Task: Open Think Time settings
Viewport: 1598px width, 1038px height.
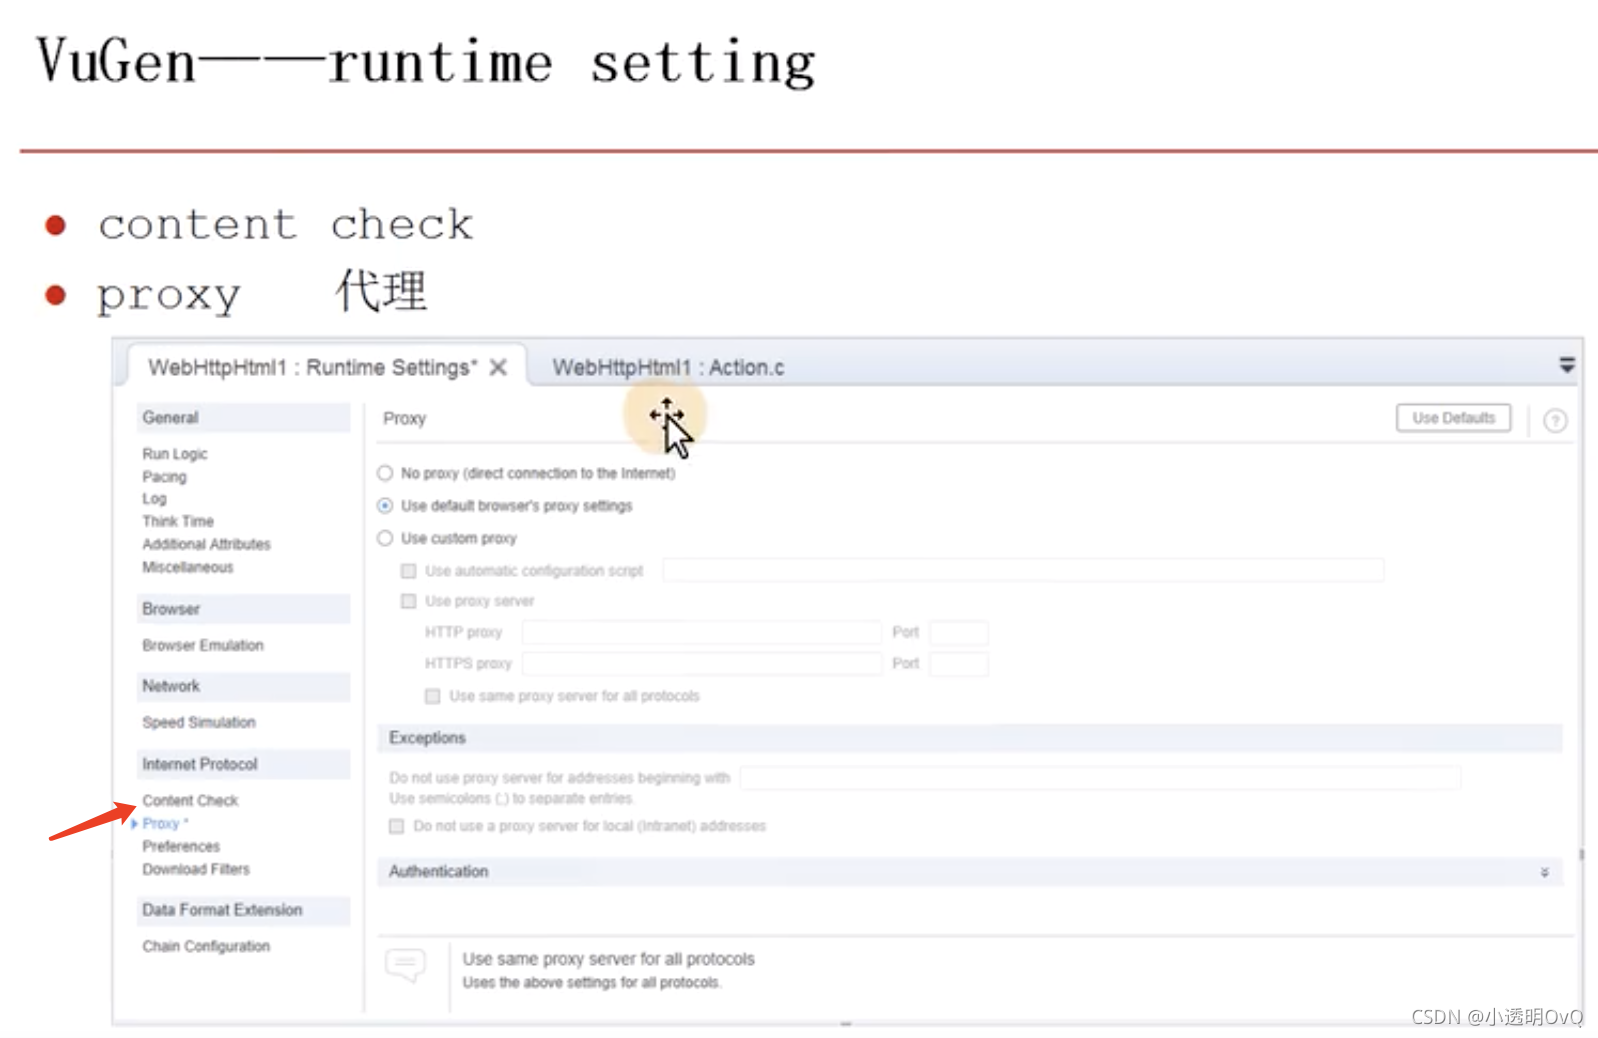Action: tap(178, 521)
